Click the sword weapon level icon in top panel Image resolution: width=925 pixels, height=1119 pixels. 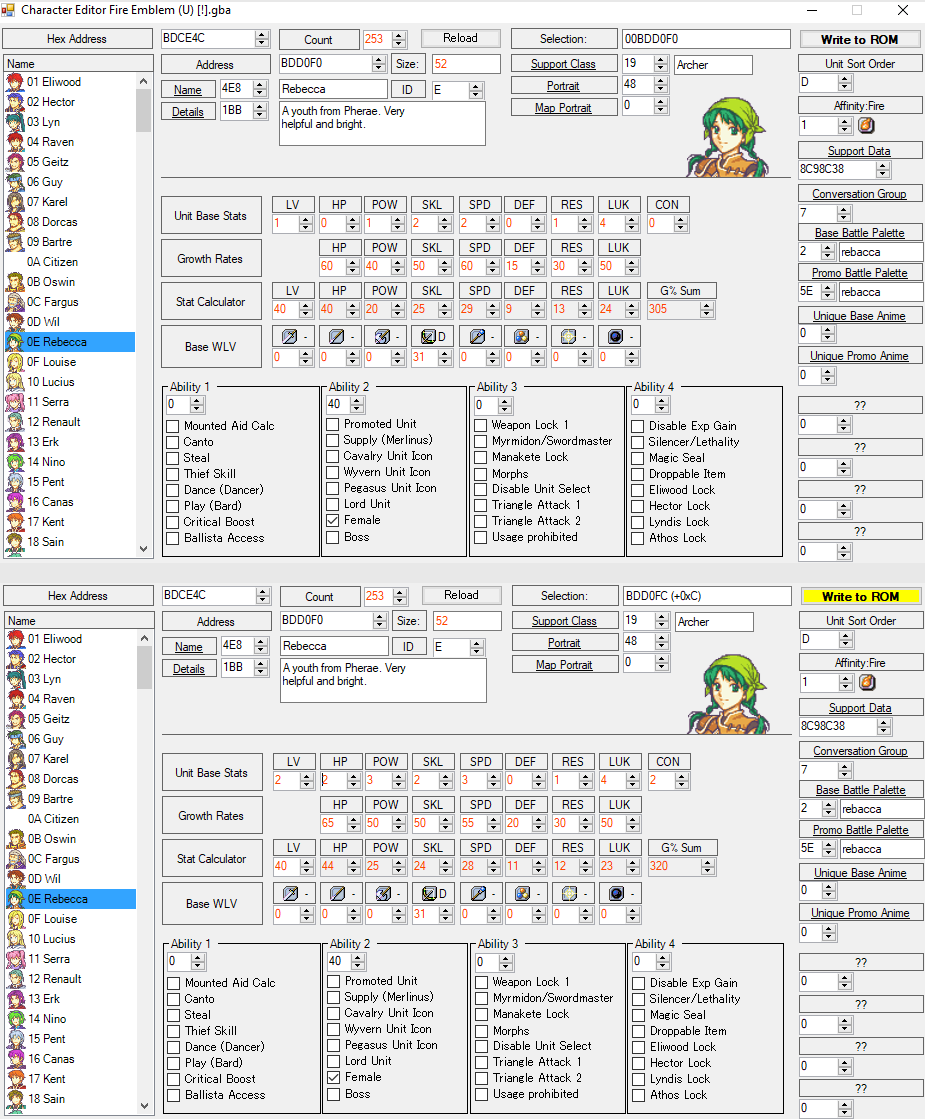click(x=289, y=336)
